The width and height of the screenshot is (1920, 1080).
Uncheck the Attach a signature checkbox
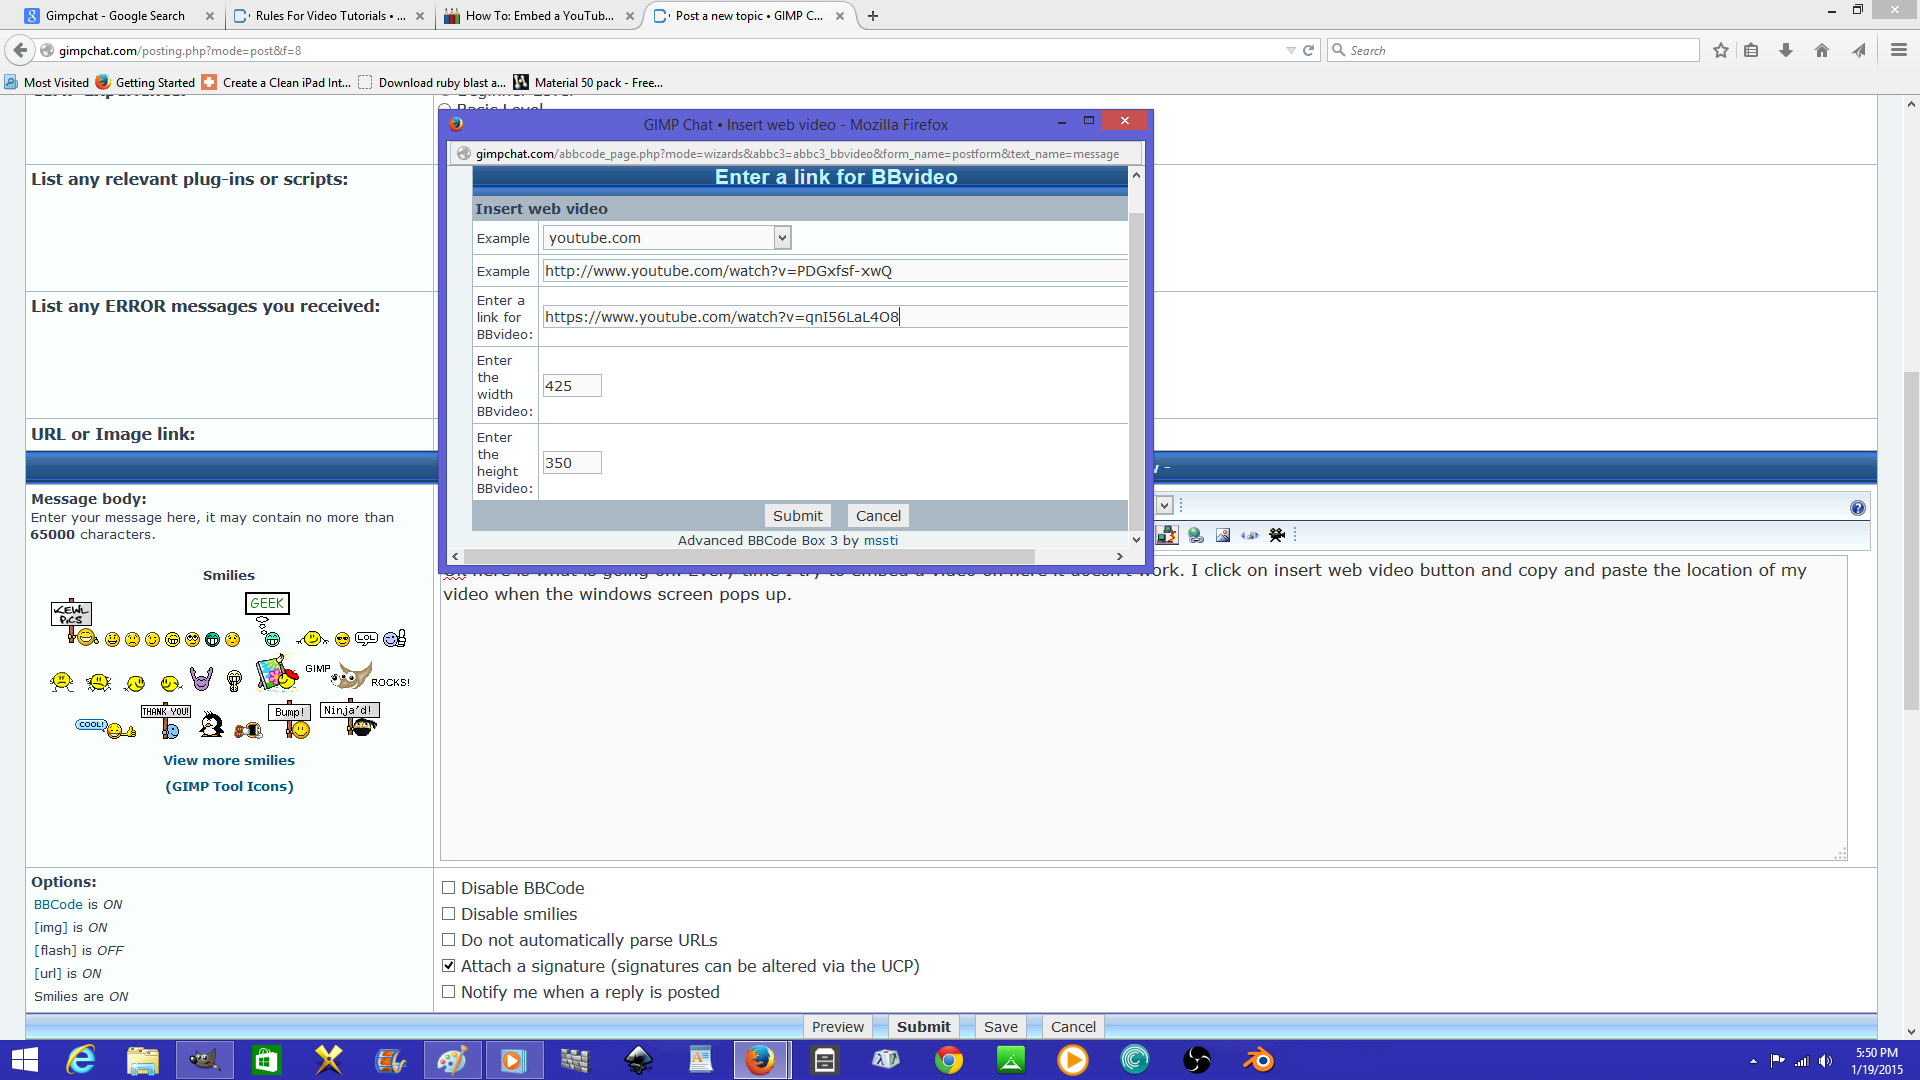tap(448, 966)
